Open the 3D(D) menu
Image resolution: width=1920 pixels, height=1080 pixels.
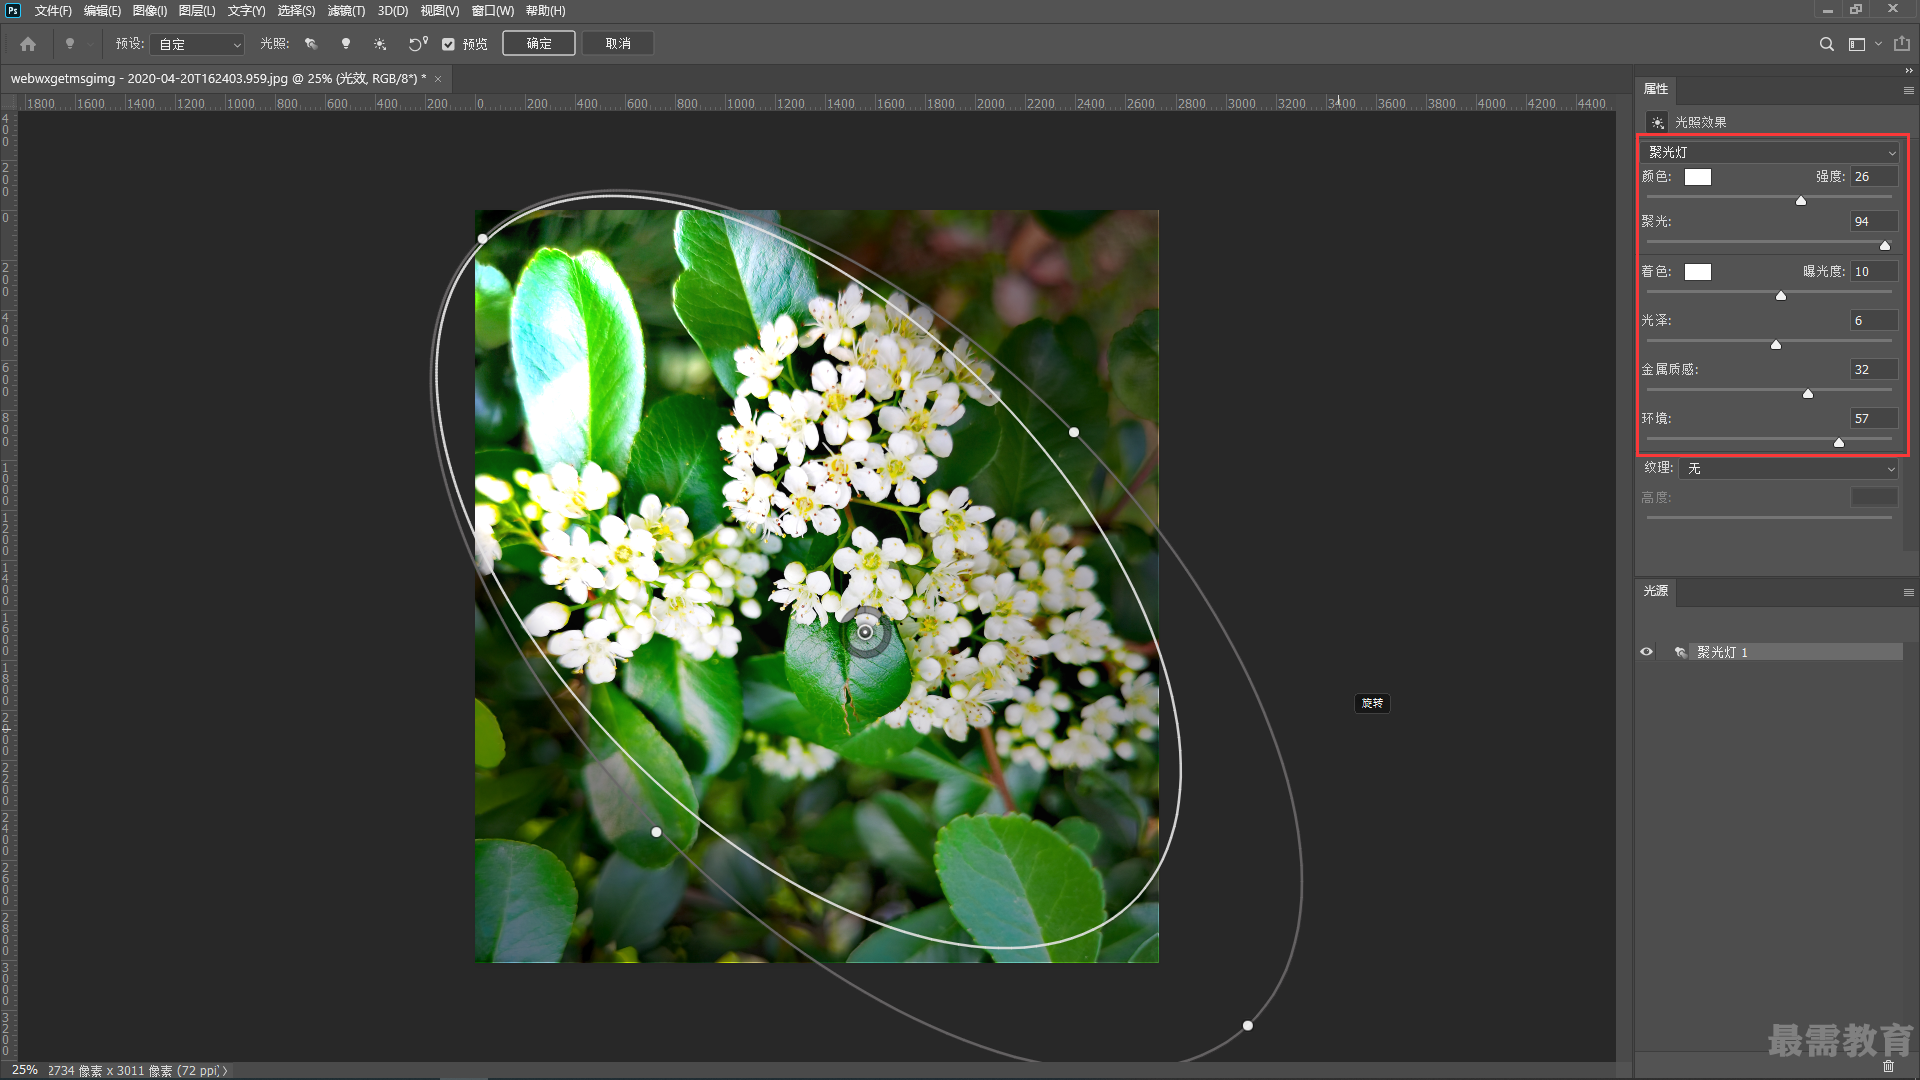(x=393, y=10)
